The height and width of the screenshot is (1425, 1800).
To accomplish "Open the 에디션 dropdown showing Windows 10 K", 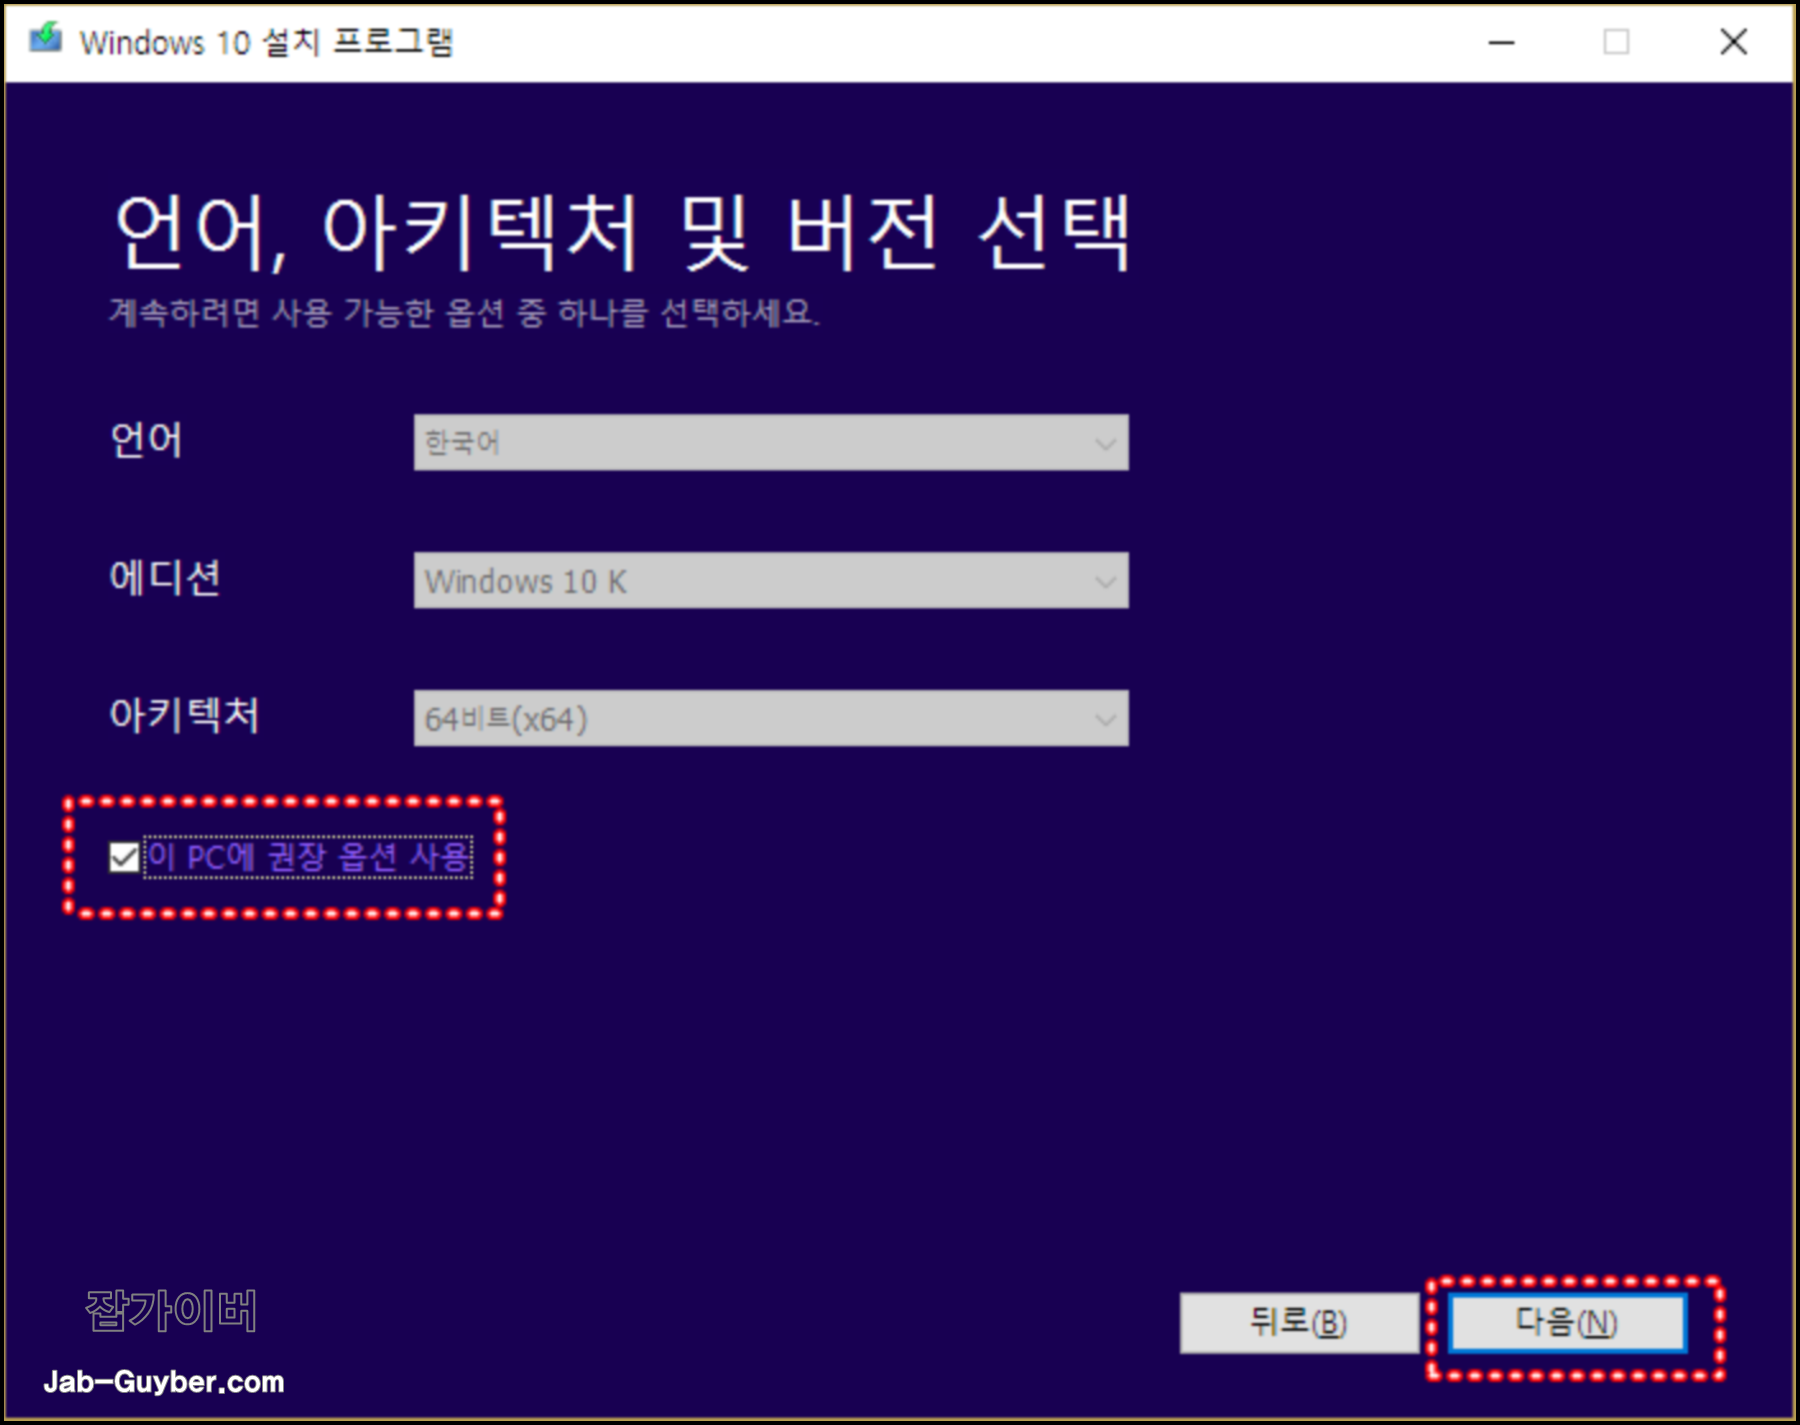I will coord(771,580).
